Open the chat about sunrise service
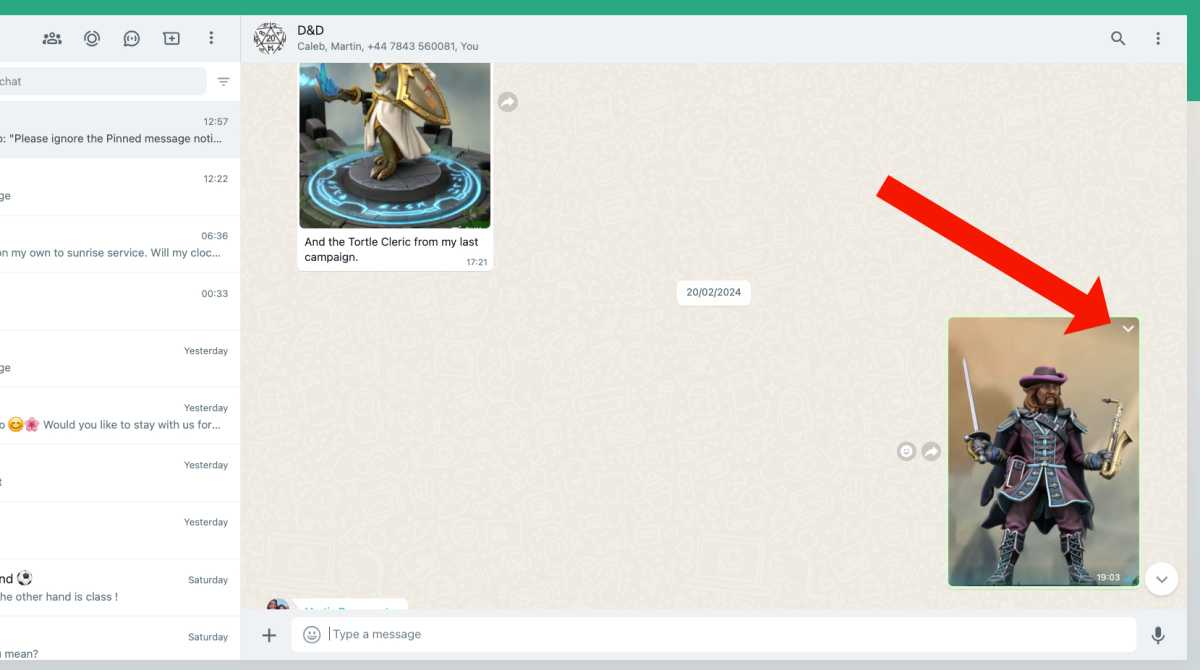The width and height of the screenshot is (1200, 670). pyautogui.click(x=120, y=244)
